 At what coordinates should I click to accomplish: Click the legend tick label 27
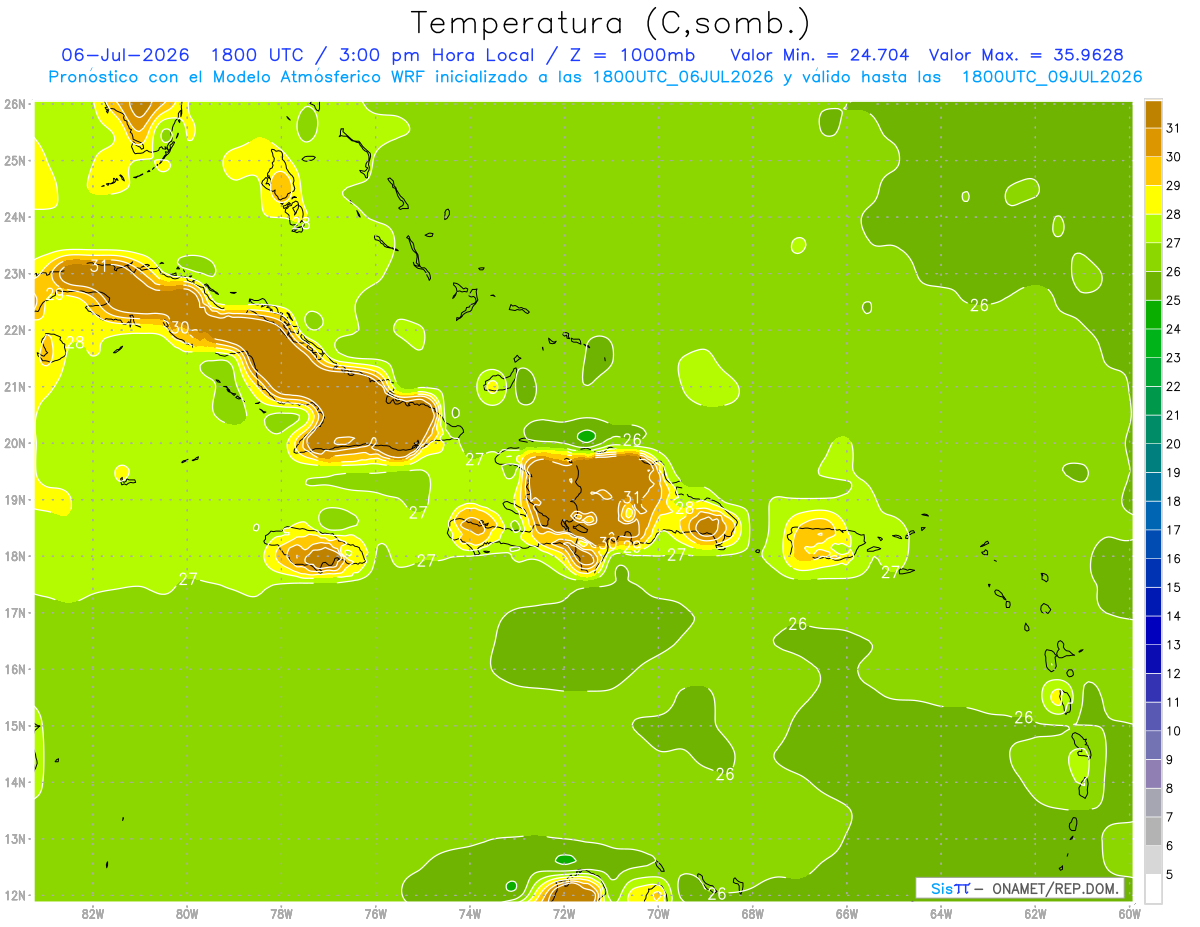click(1174, 243)
